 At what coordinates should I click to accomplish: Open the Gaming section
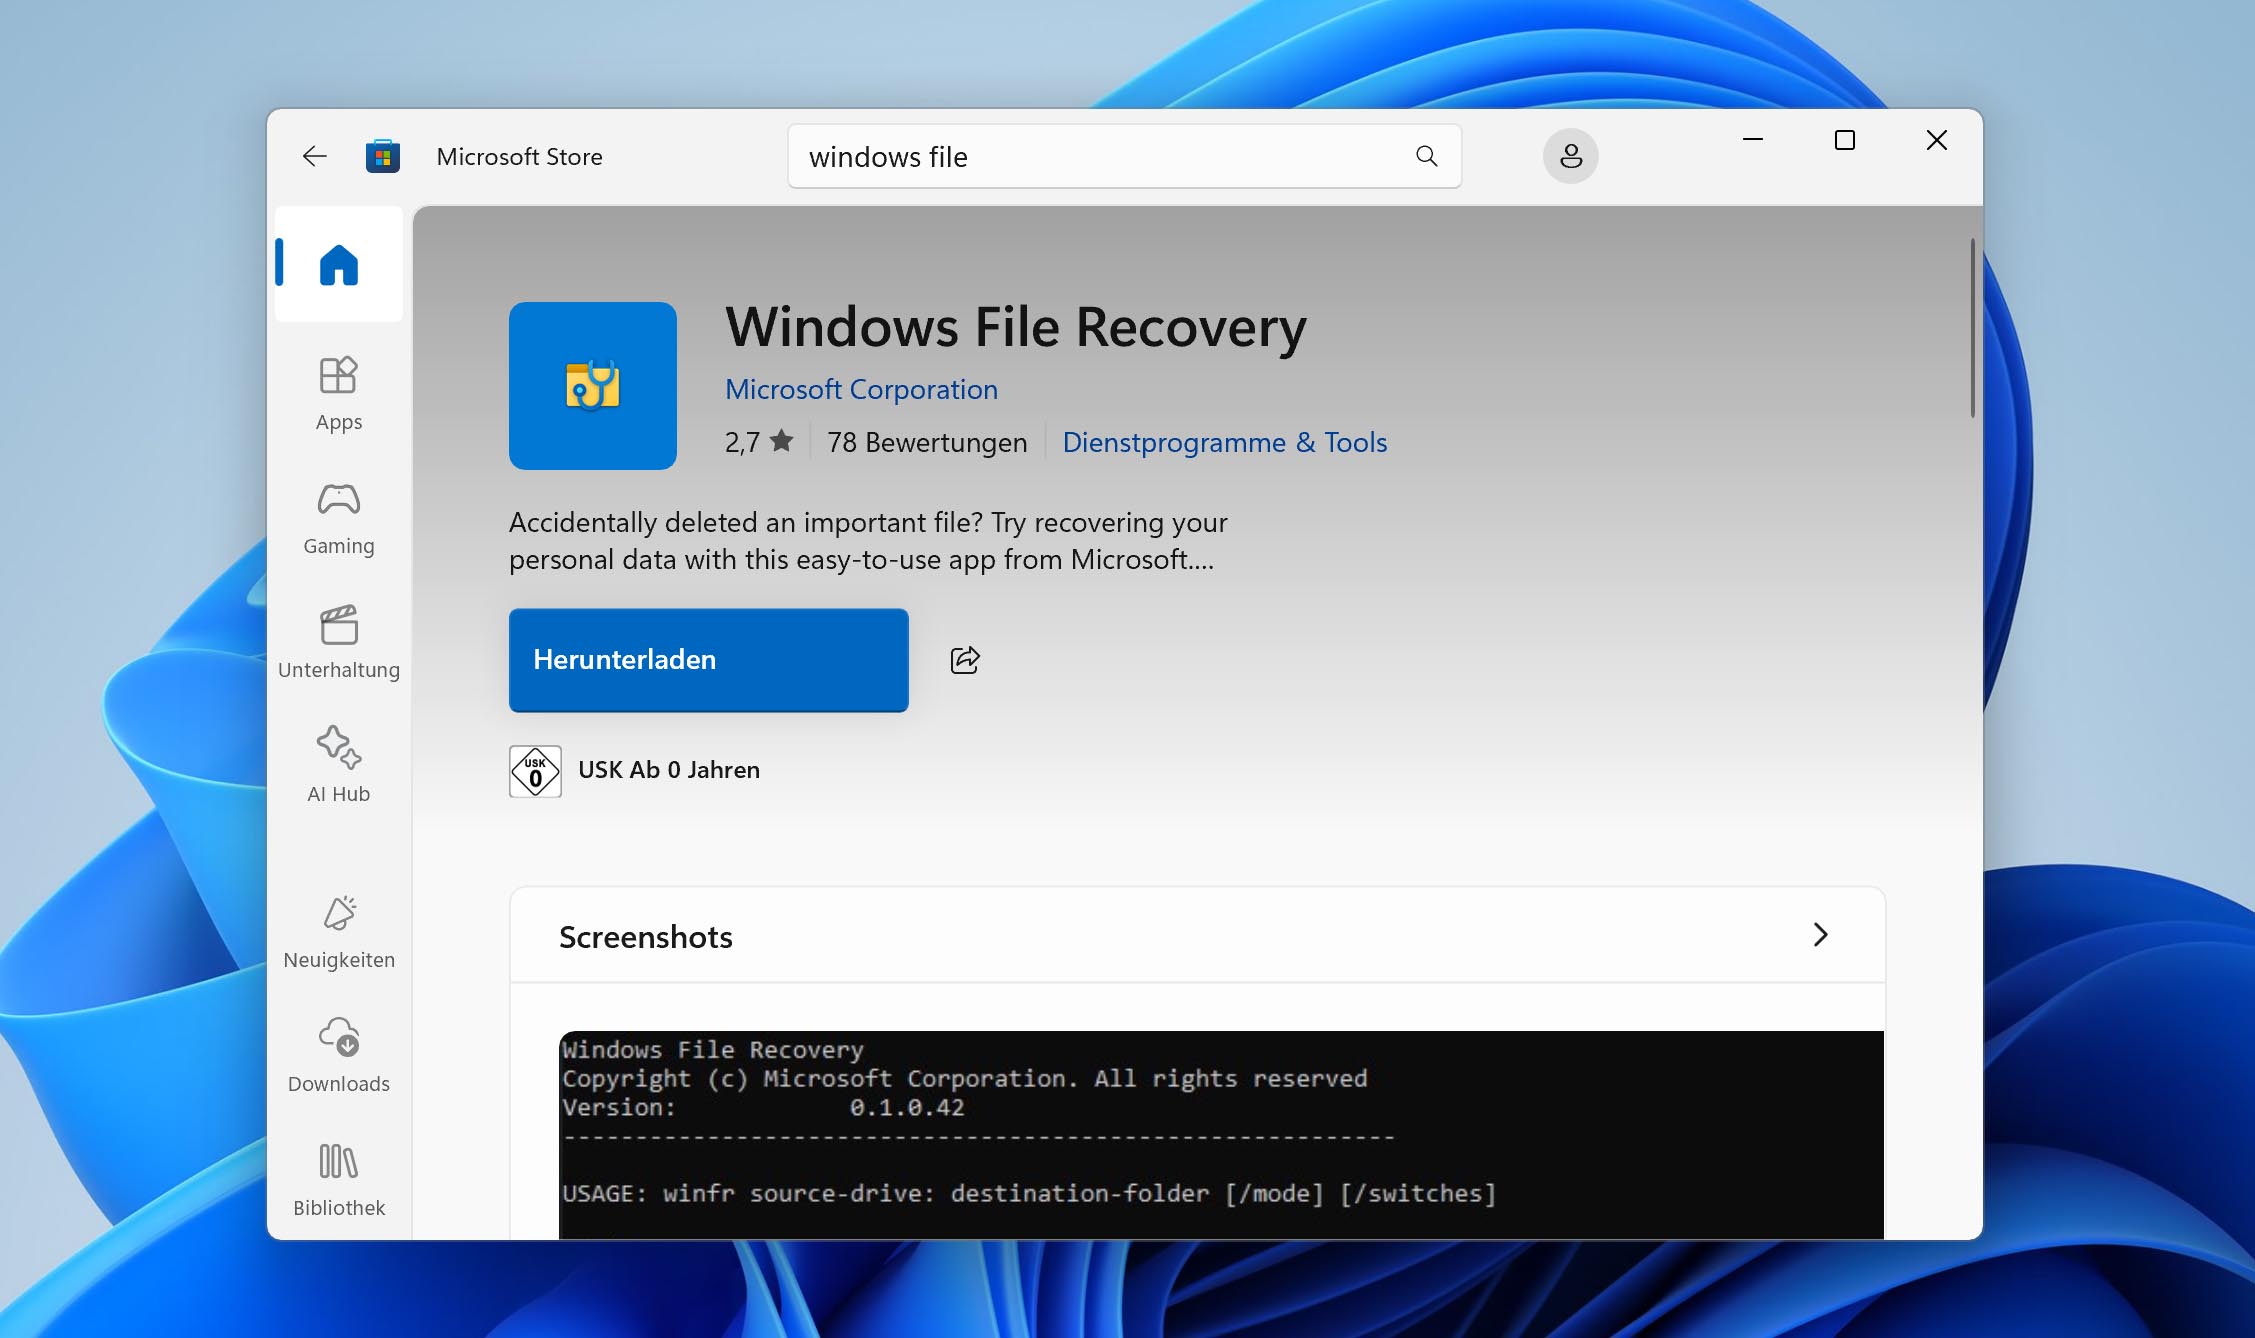pyautogui.click(x=339, y=518)
